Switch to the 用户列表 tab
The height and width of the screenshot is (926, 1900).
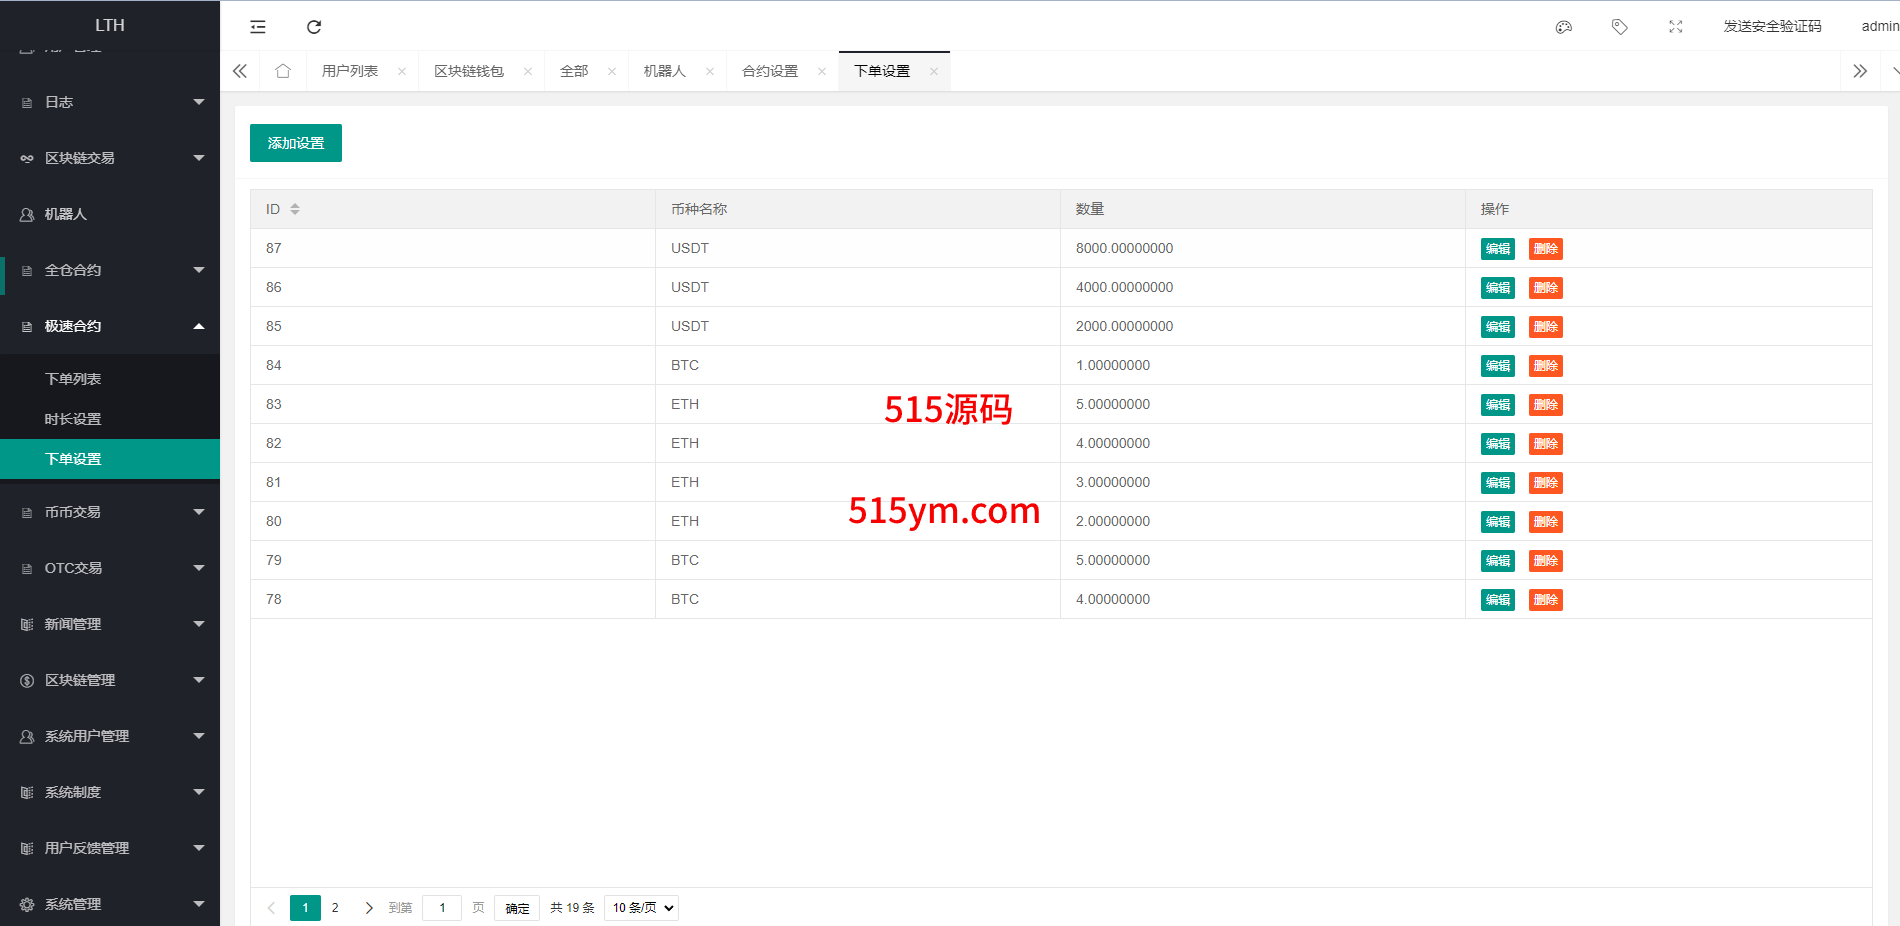pyautogui.click(x=350, y=71)
